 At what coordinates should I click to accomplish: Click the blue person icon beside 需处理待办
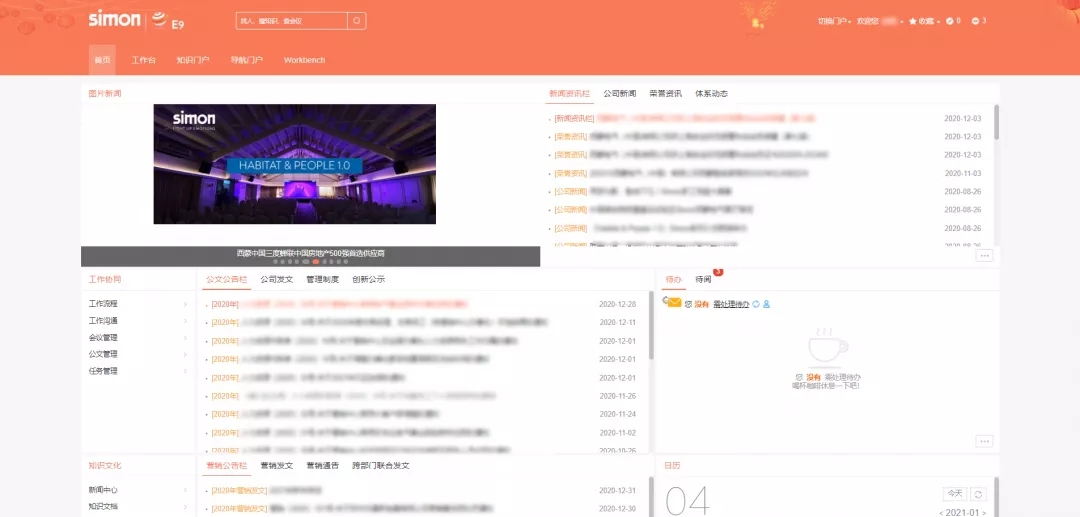[x=766, y=304]
